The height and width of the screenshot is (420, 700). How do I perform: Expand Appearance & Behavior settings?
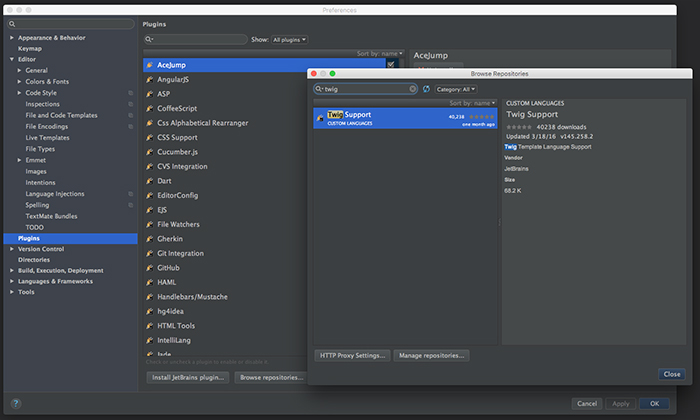tap(12, 38)
